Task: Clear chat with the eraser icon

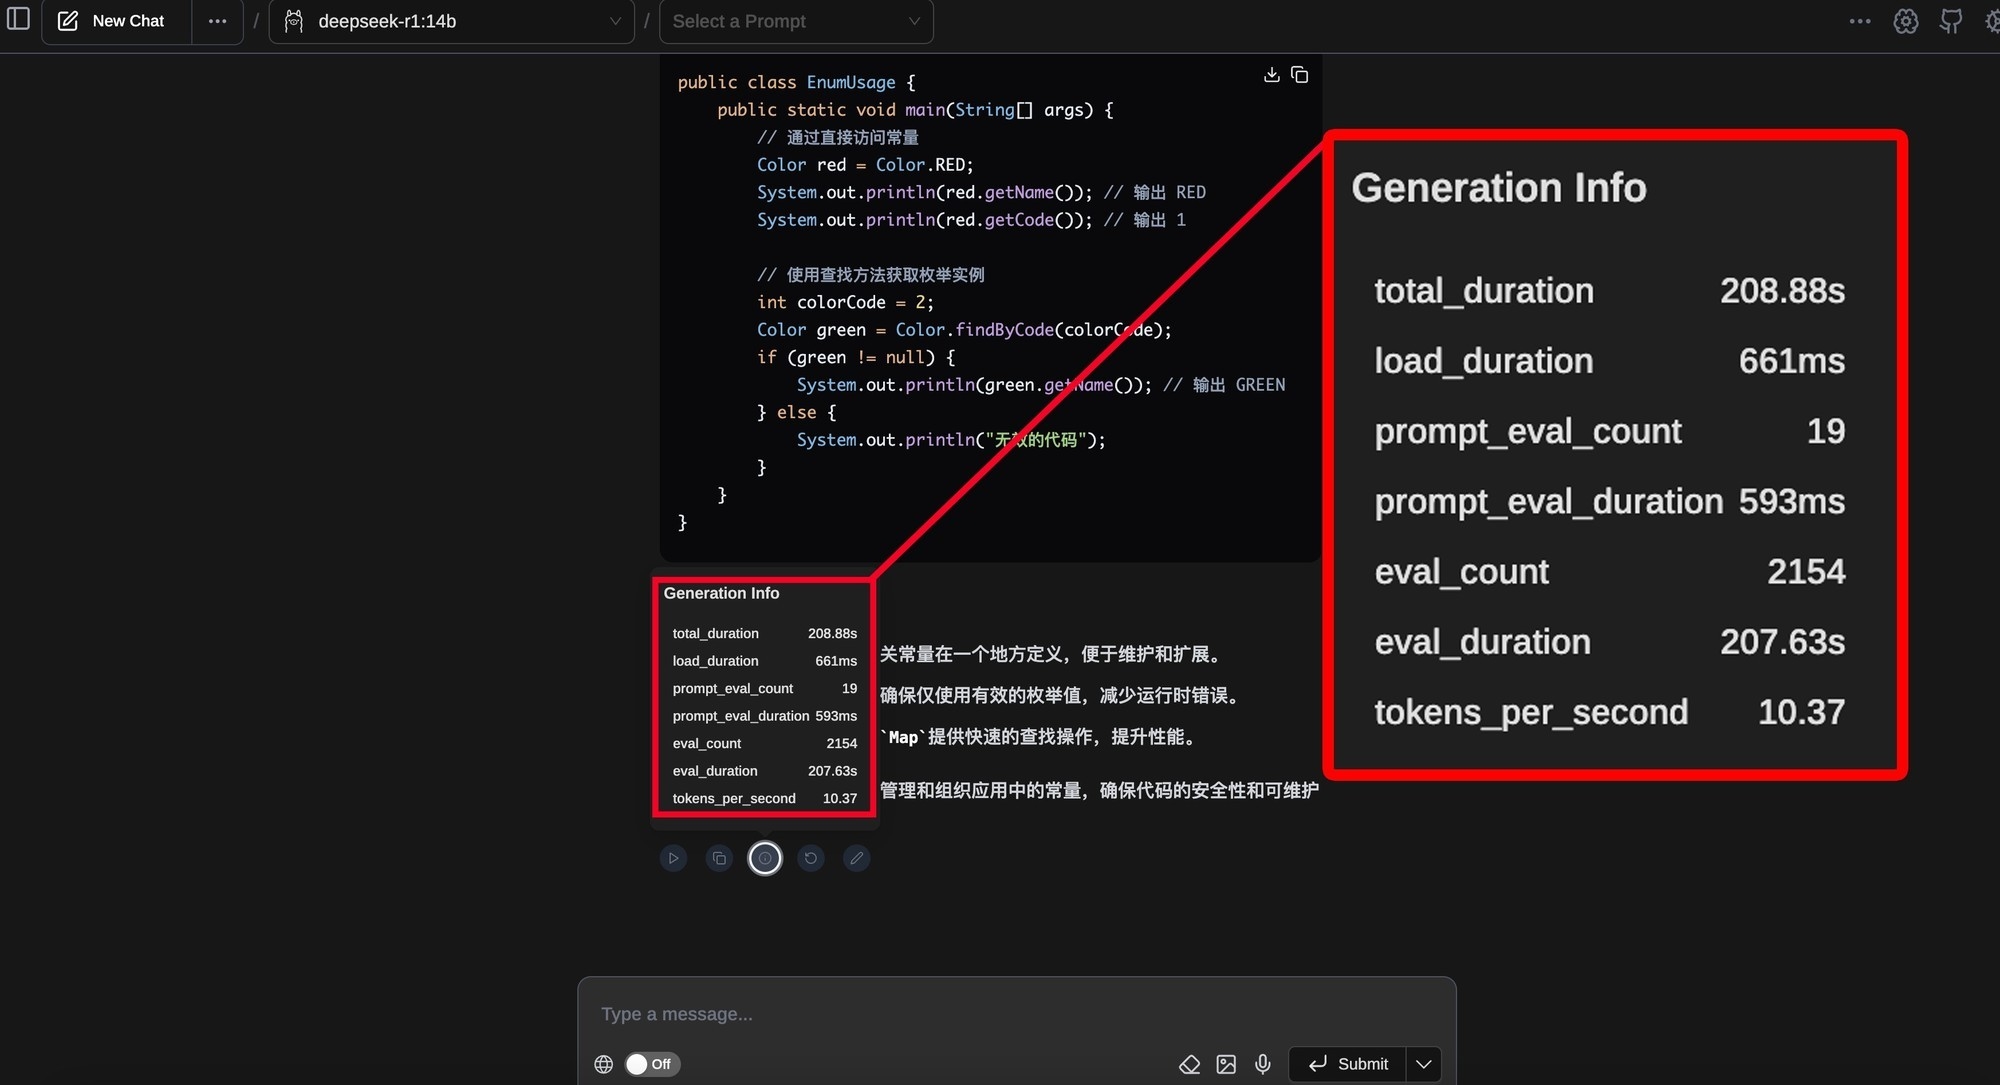Action: click(x=1190, y=1064)
